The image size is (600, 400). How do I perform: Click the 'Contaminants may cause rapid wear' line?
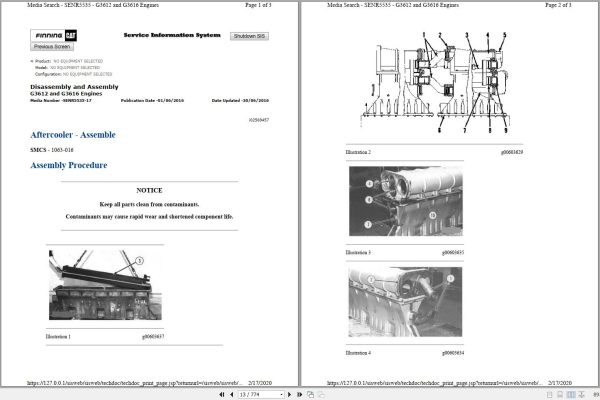tap(149, 217)
